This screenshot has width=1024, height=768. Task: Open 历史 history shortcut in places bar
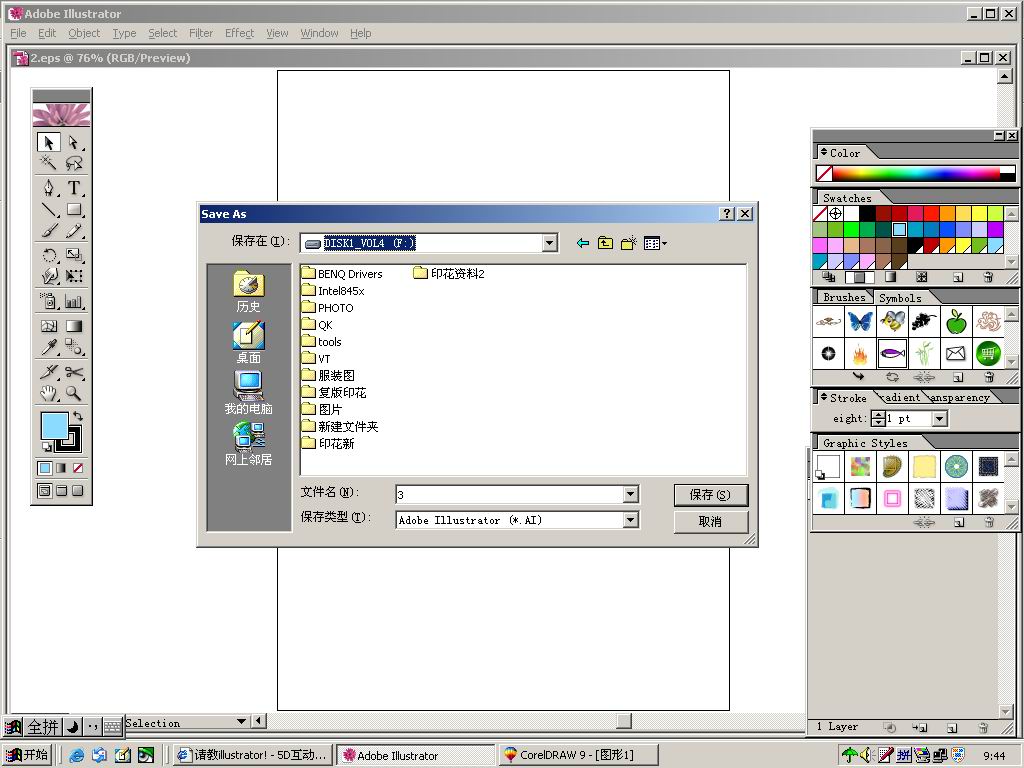click(x=248, y=292)
